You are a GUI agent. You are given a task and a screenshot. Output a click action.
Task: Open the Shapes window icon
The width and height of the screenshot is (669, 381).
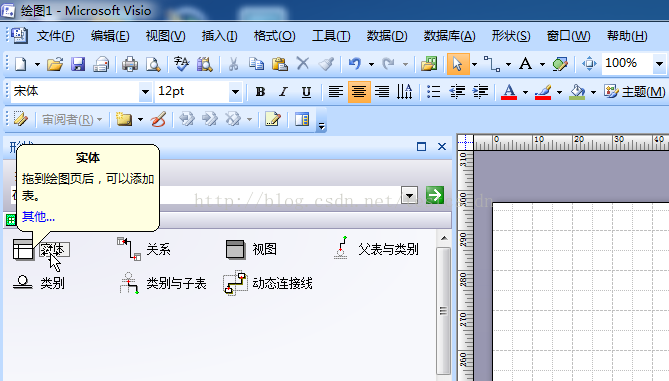[x=429, y=64]
